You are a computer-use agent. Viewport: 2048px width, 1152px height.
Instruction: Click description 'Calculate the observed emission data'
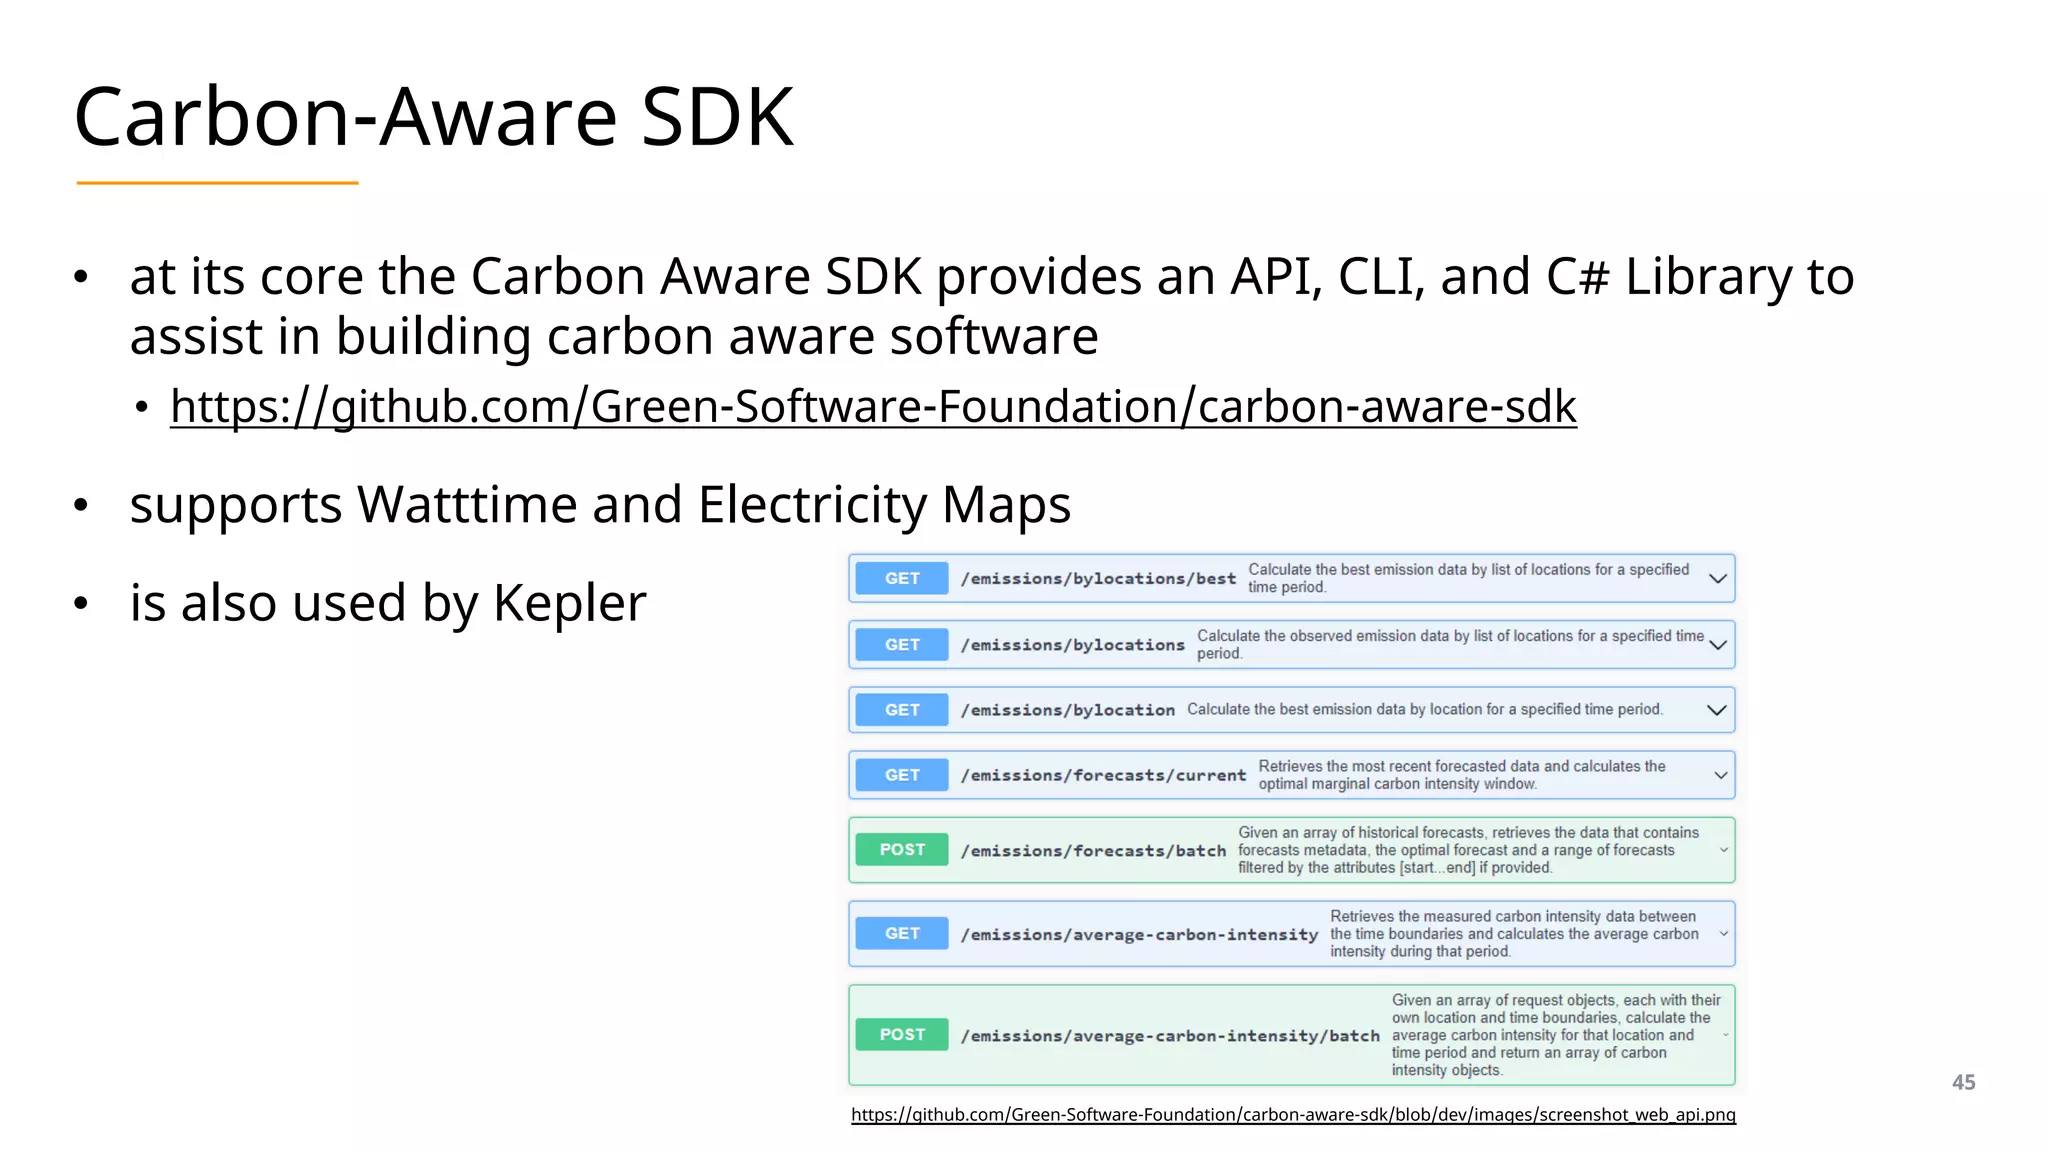pyautogui.click(x=1450, y=644)
